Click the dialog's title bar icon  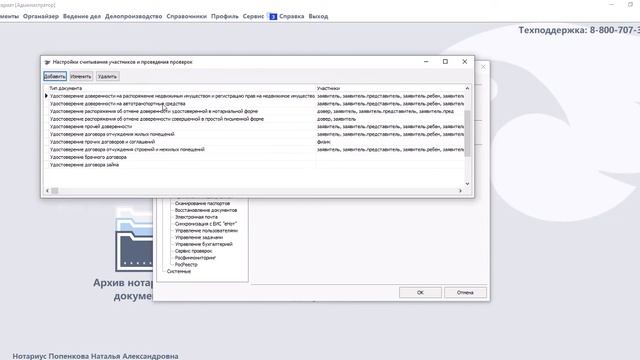(x=47, y=62)
